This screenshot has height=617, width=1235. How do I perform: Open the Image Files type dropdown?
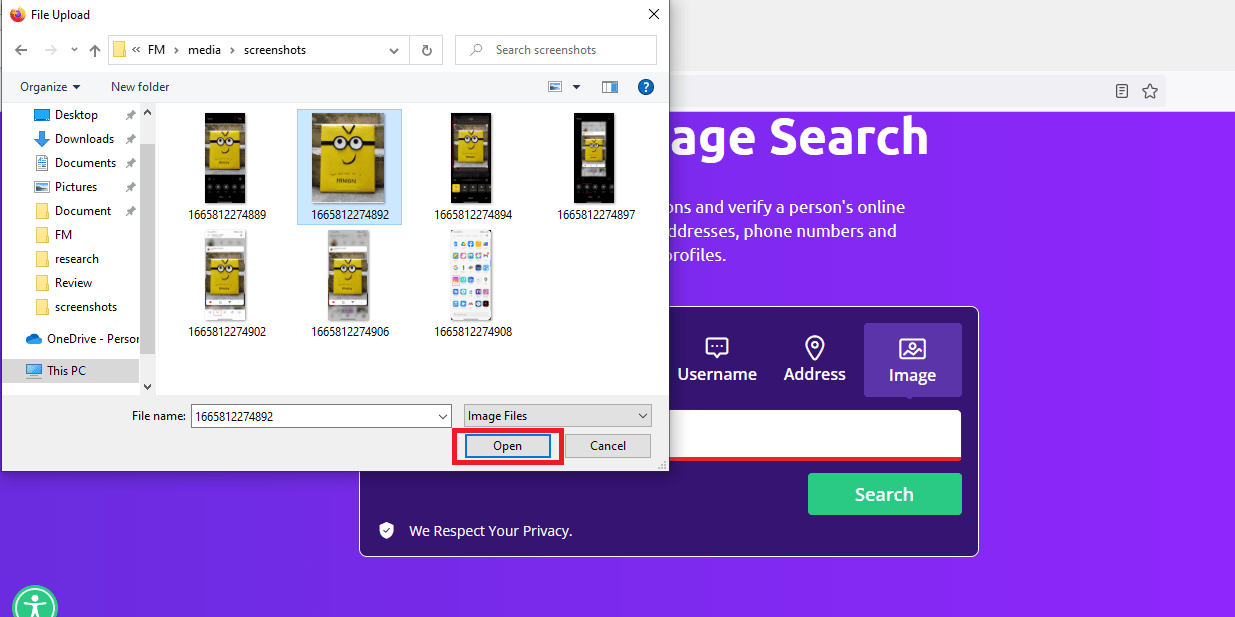[x=558, y=416]
